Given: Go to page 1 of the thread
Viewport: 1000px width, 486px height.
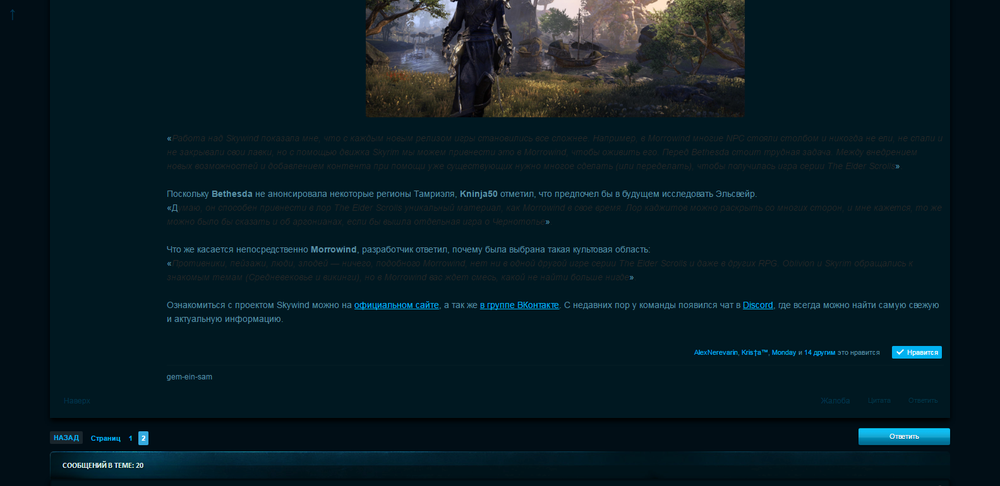Looking at the screenshot, I should (x=131, y=439).
